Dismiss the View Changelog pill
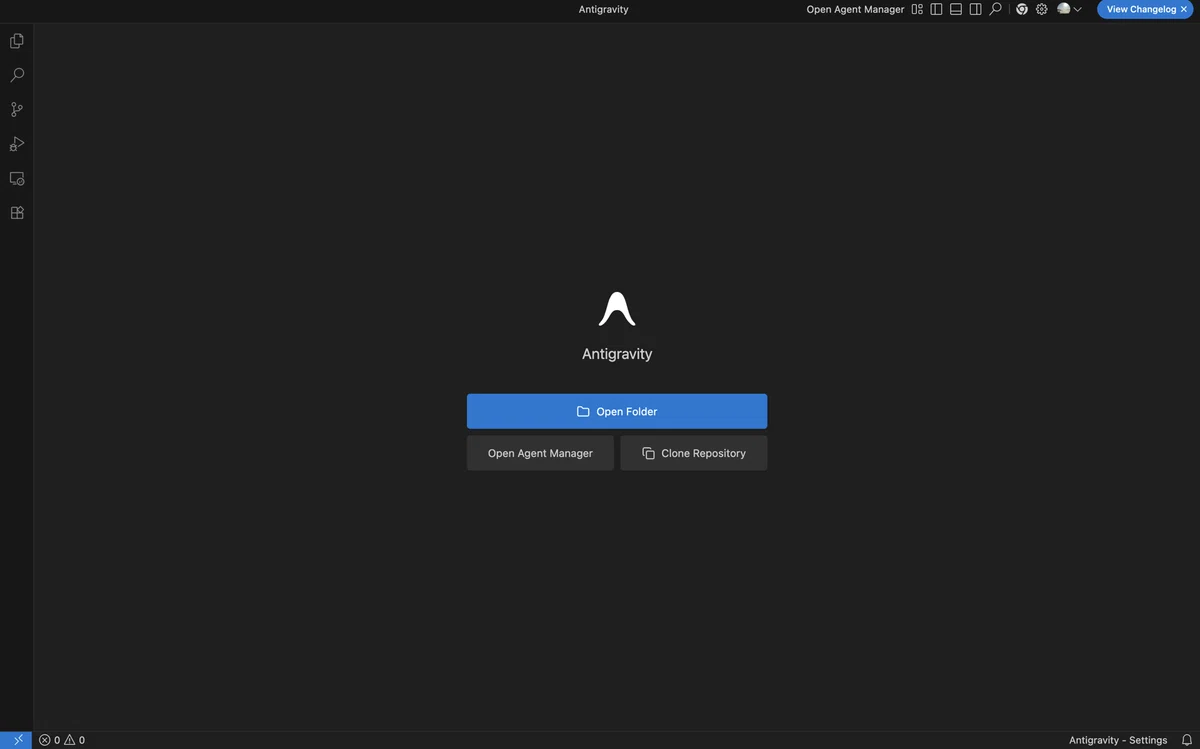This screenshot has height=749, width=1200. coord(1184,9)
